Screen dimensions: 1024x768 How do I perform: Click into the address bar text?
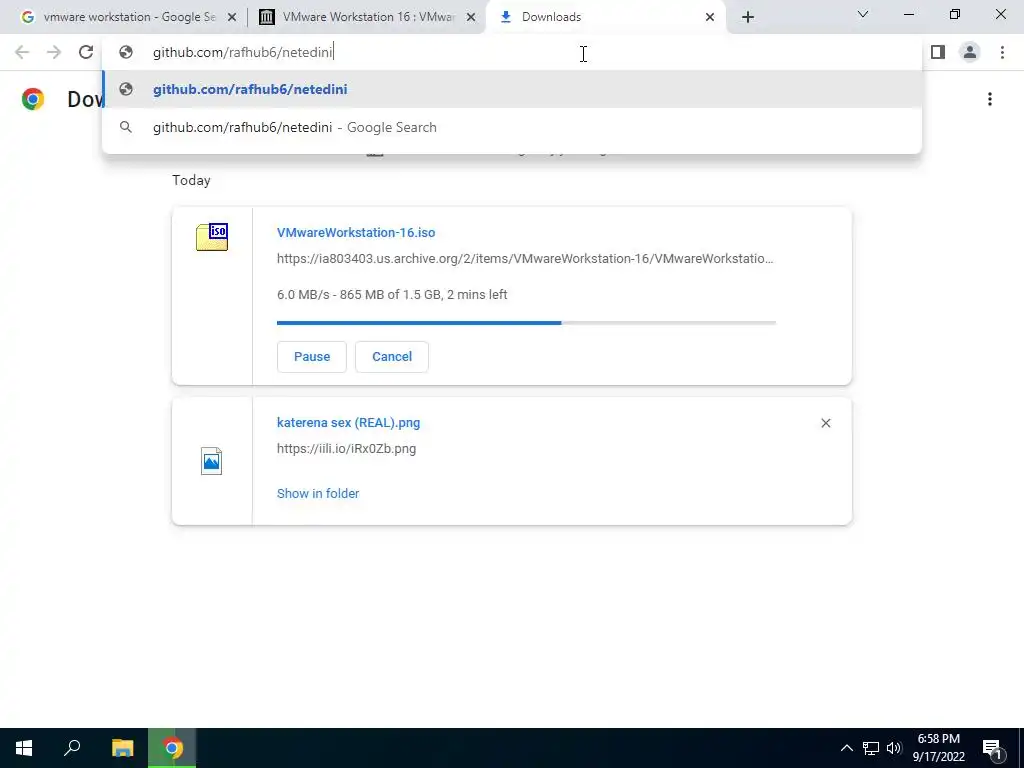[x=243, y=52]
